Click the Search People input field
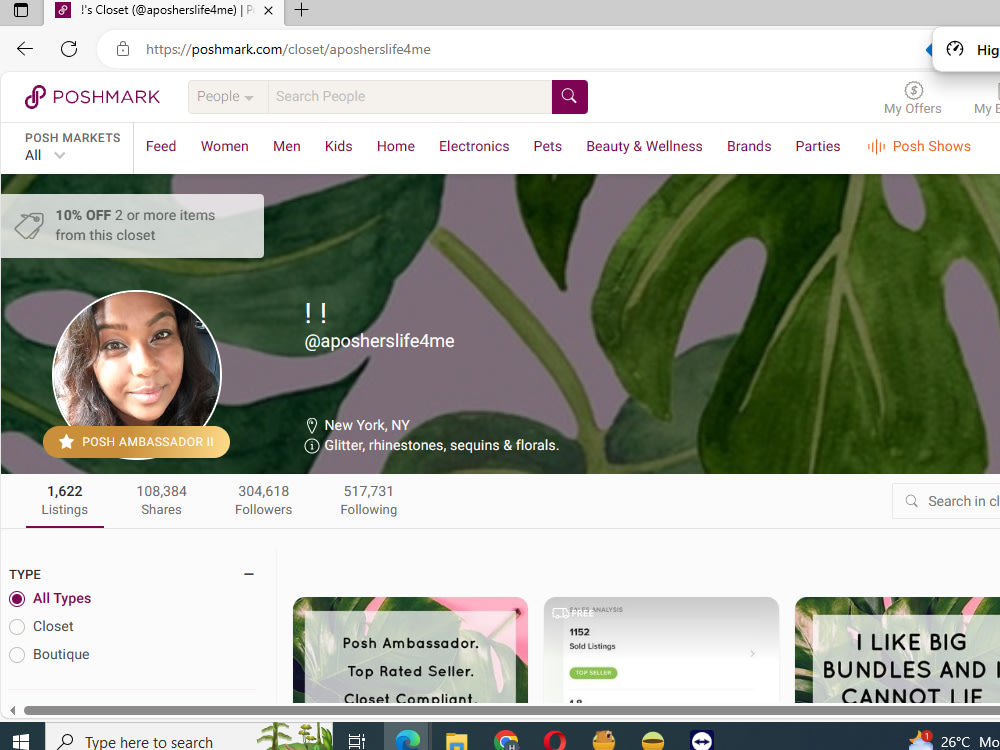 [410, 97]
